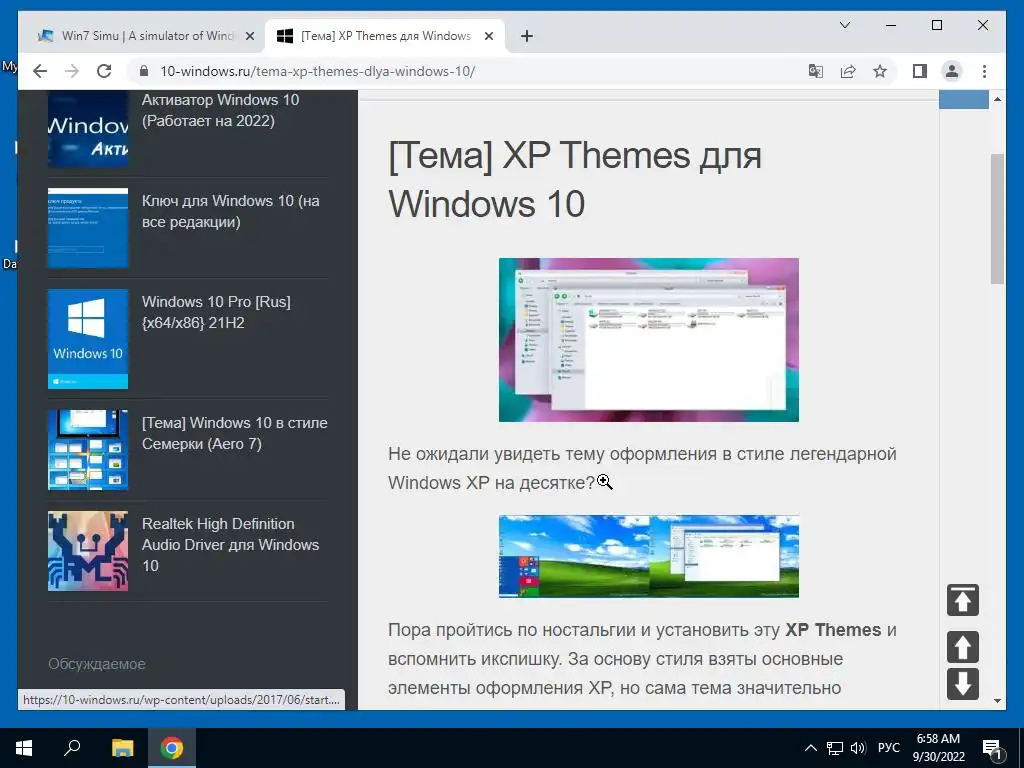Click the Ключ для Windows thumbnail
The image size is (1024, 768).
point(88,228)
